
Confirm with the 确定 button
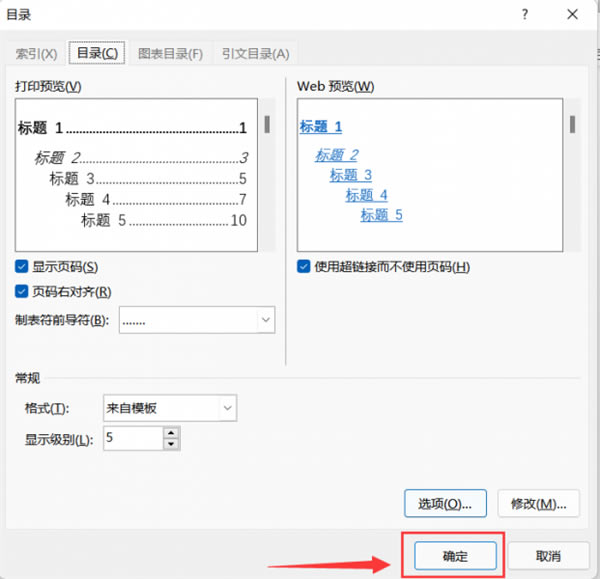pyautogui.click(x=455, y=556)
